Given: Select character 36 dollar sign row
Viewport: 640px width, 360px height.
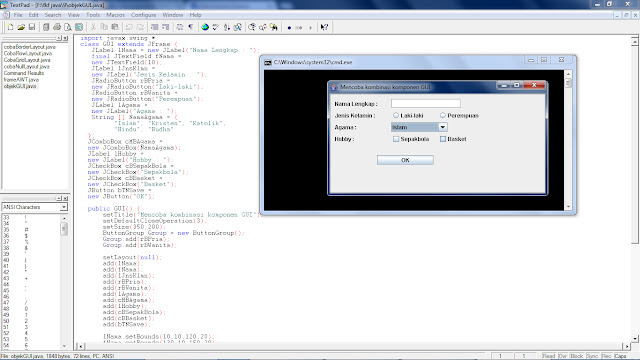Looking at the screenshot, I should pyautogui.click(x=31, y=236).
